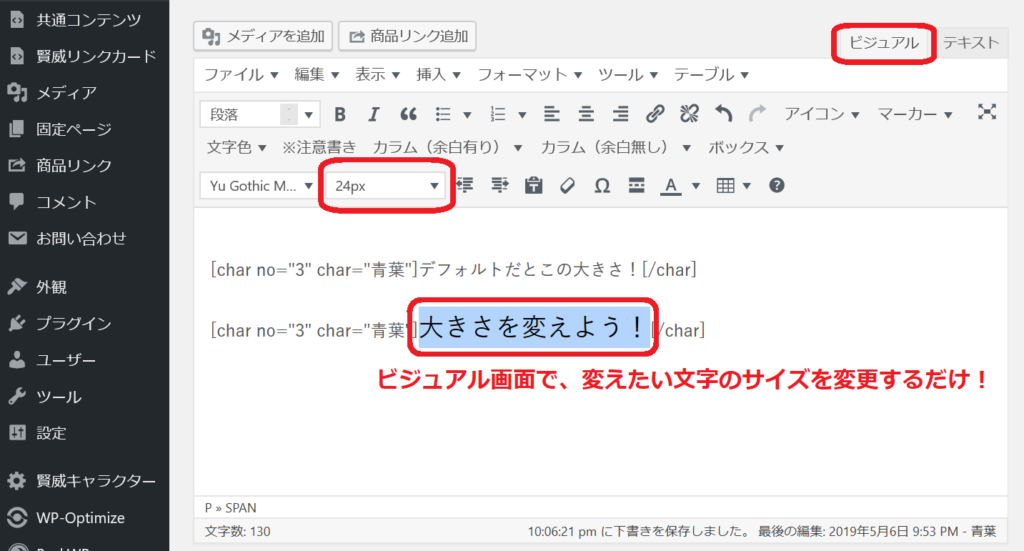Toggle bold formatting
This screenshot has height=551, width=1024.
click(340, 115)
